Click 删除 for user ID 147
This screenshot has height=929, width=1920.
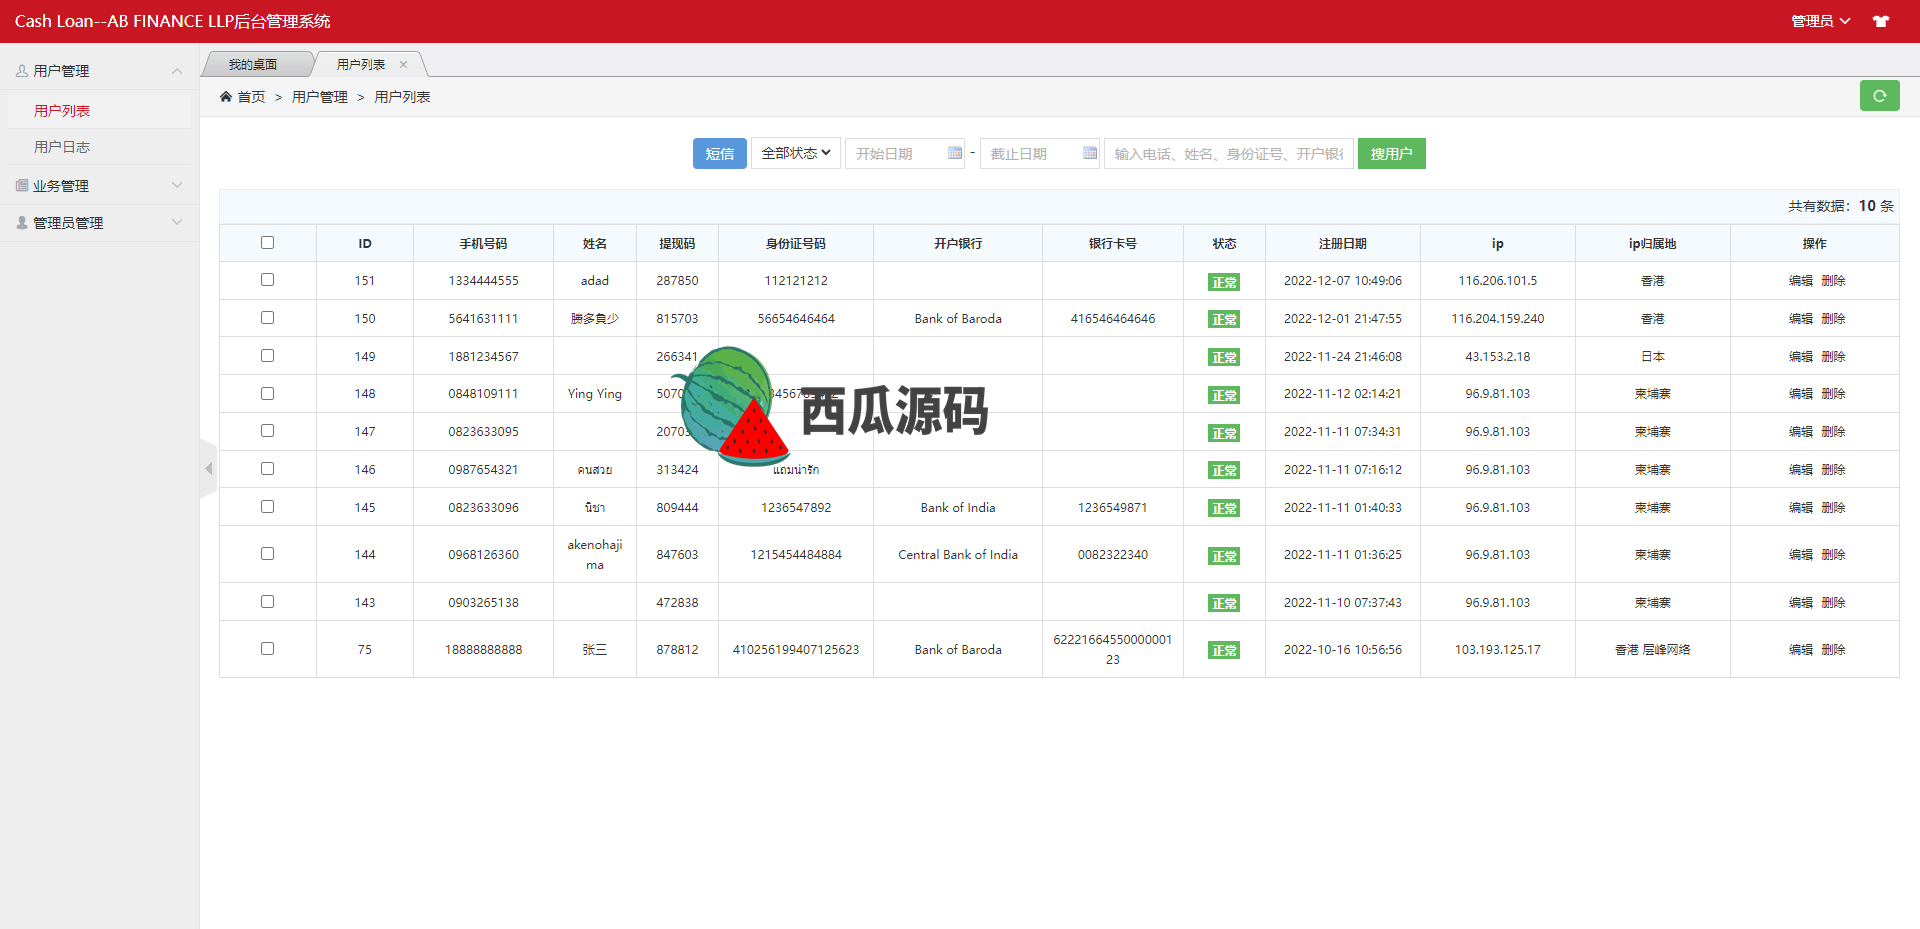coord(1833,432)
